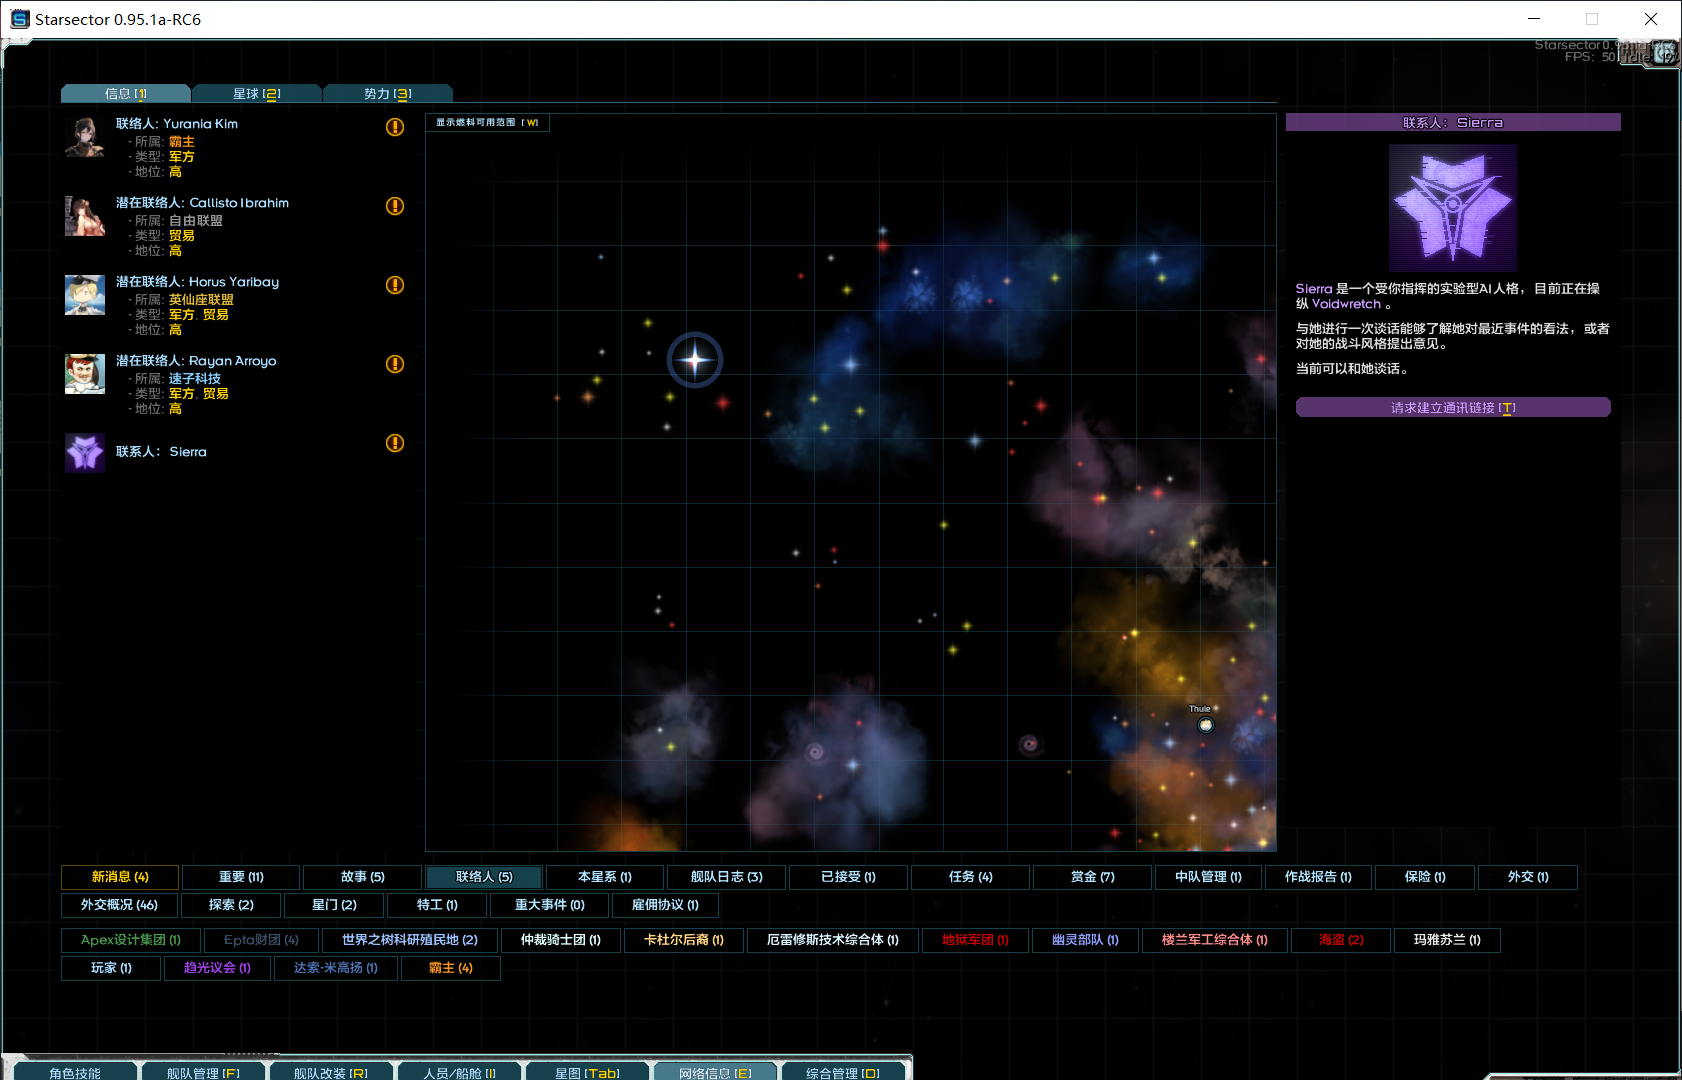This screenshot has width=1682, height=1080.
Task: Request comm link with Sierra
Action: 1452,408
